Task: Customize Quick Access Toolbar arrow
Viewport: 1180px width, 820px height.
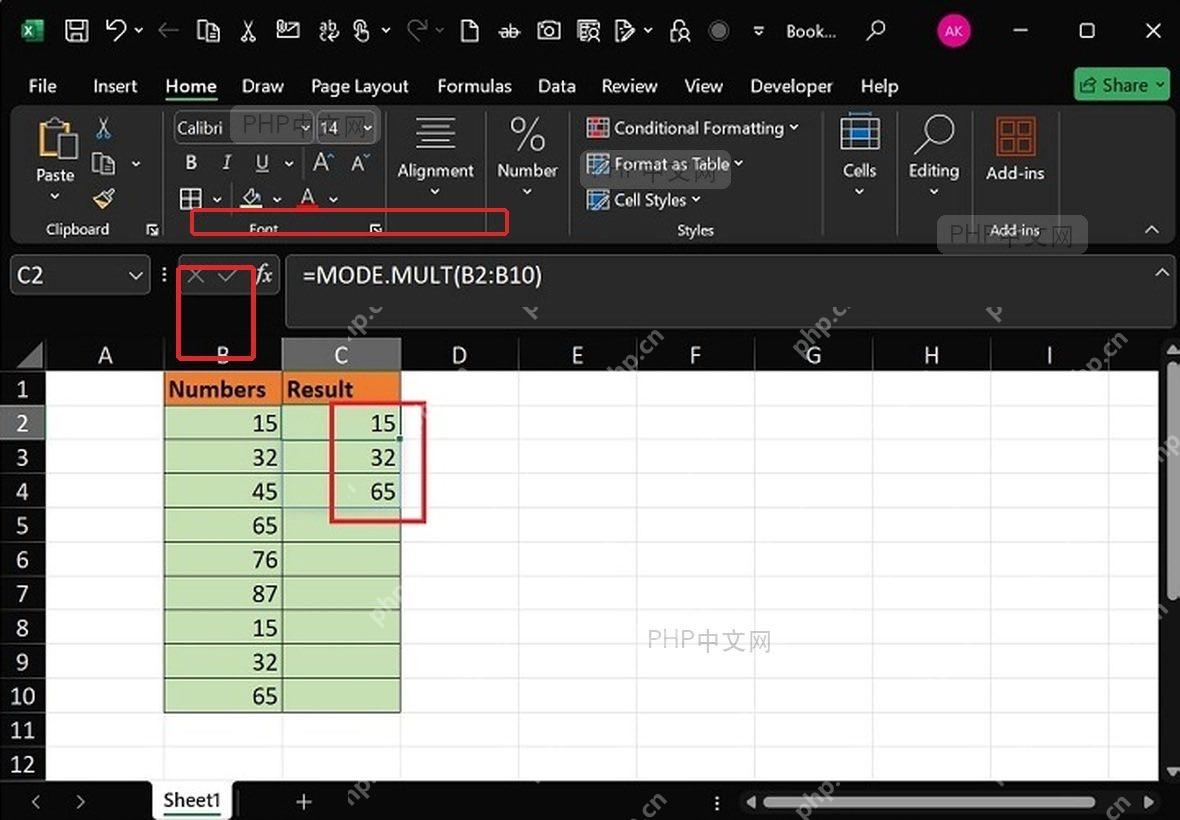Action: pyautogui.click(x=759, y=31)
